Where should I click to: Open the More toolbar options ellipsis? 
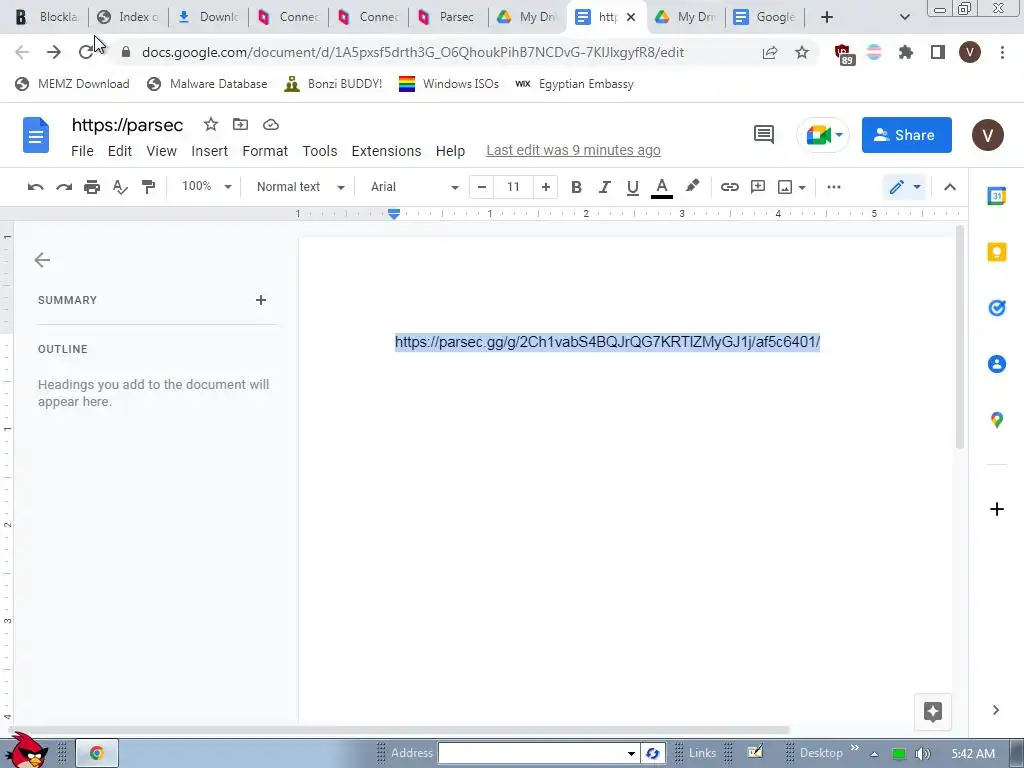click(833, 187)
